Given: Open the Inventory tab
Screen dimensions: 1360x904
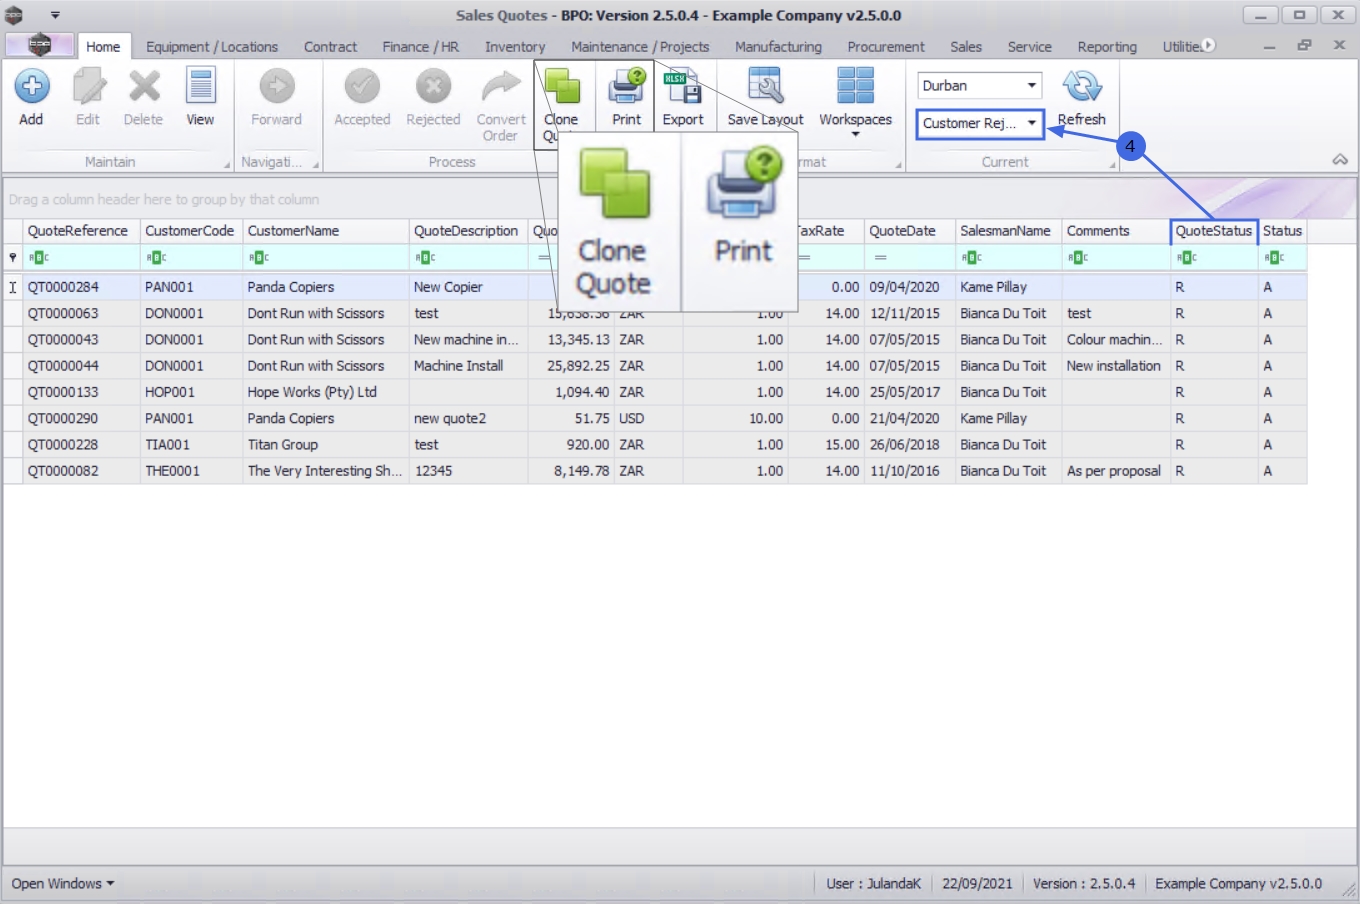Looking at the screenshot, I should pyautogui.click(x=515, y=47).
